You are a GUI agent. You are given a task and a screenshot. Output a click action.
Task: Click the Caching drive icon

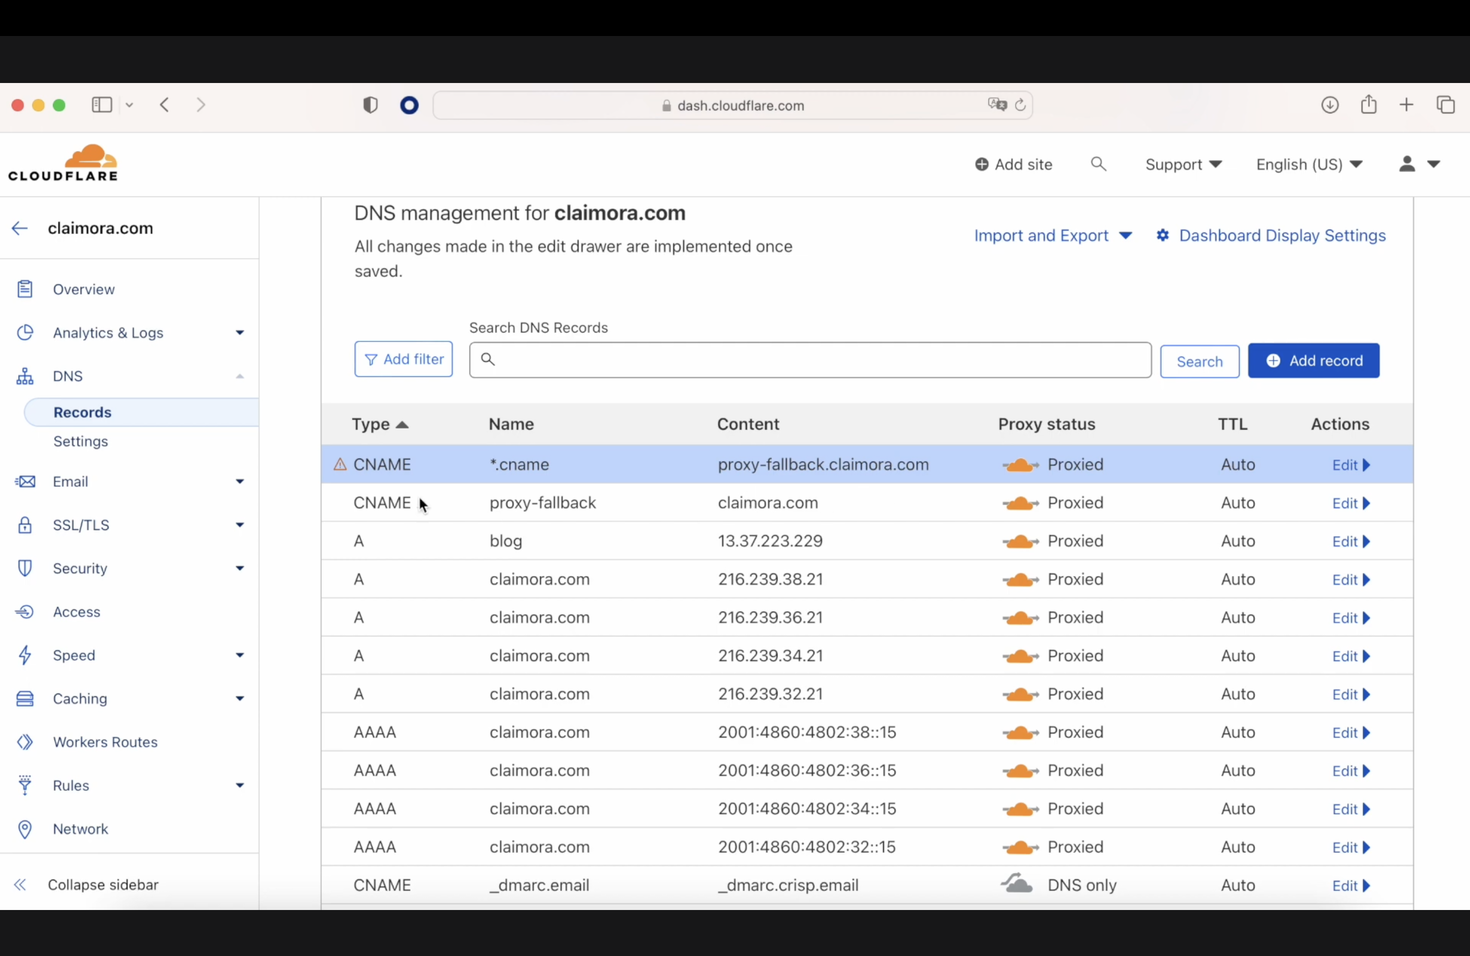click(x=25, y=699)
